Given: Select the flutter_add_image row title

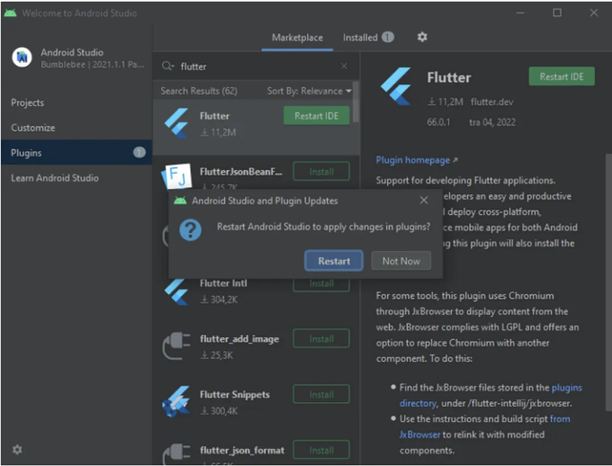Looking at the screenshot, I should pyautogui.click(x=239, y=339).
